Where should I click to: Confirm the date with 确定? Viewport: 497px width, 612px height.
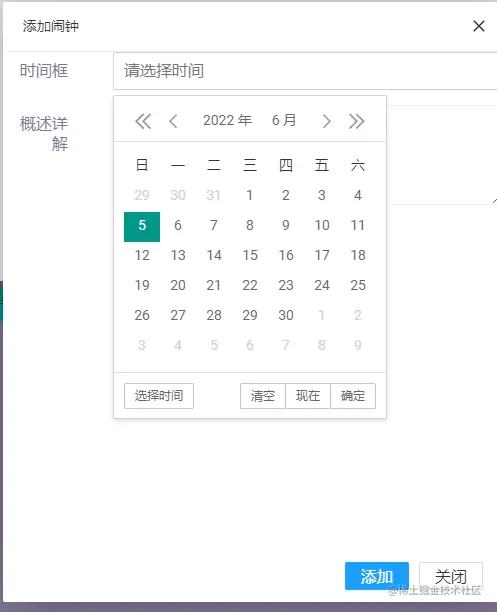click(x=353, y=396)
